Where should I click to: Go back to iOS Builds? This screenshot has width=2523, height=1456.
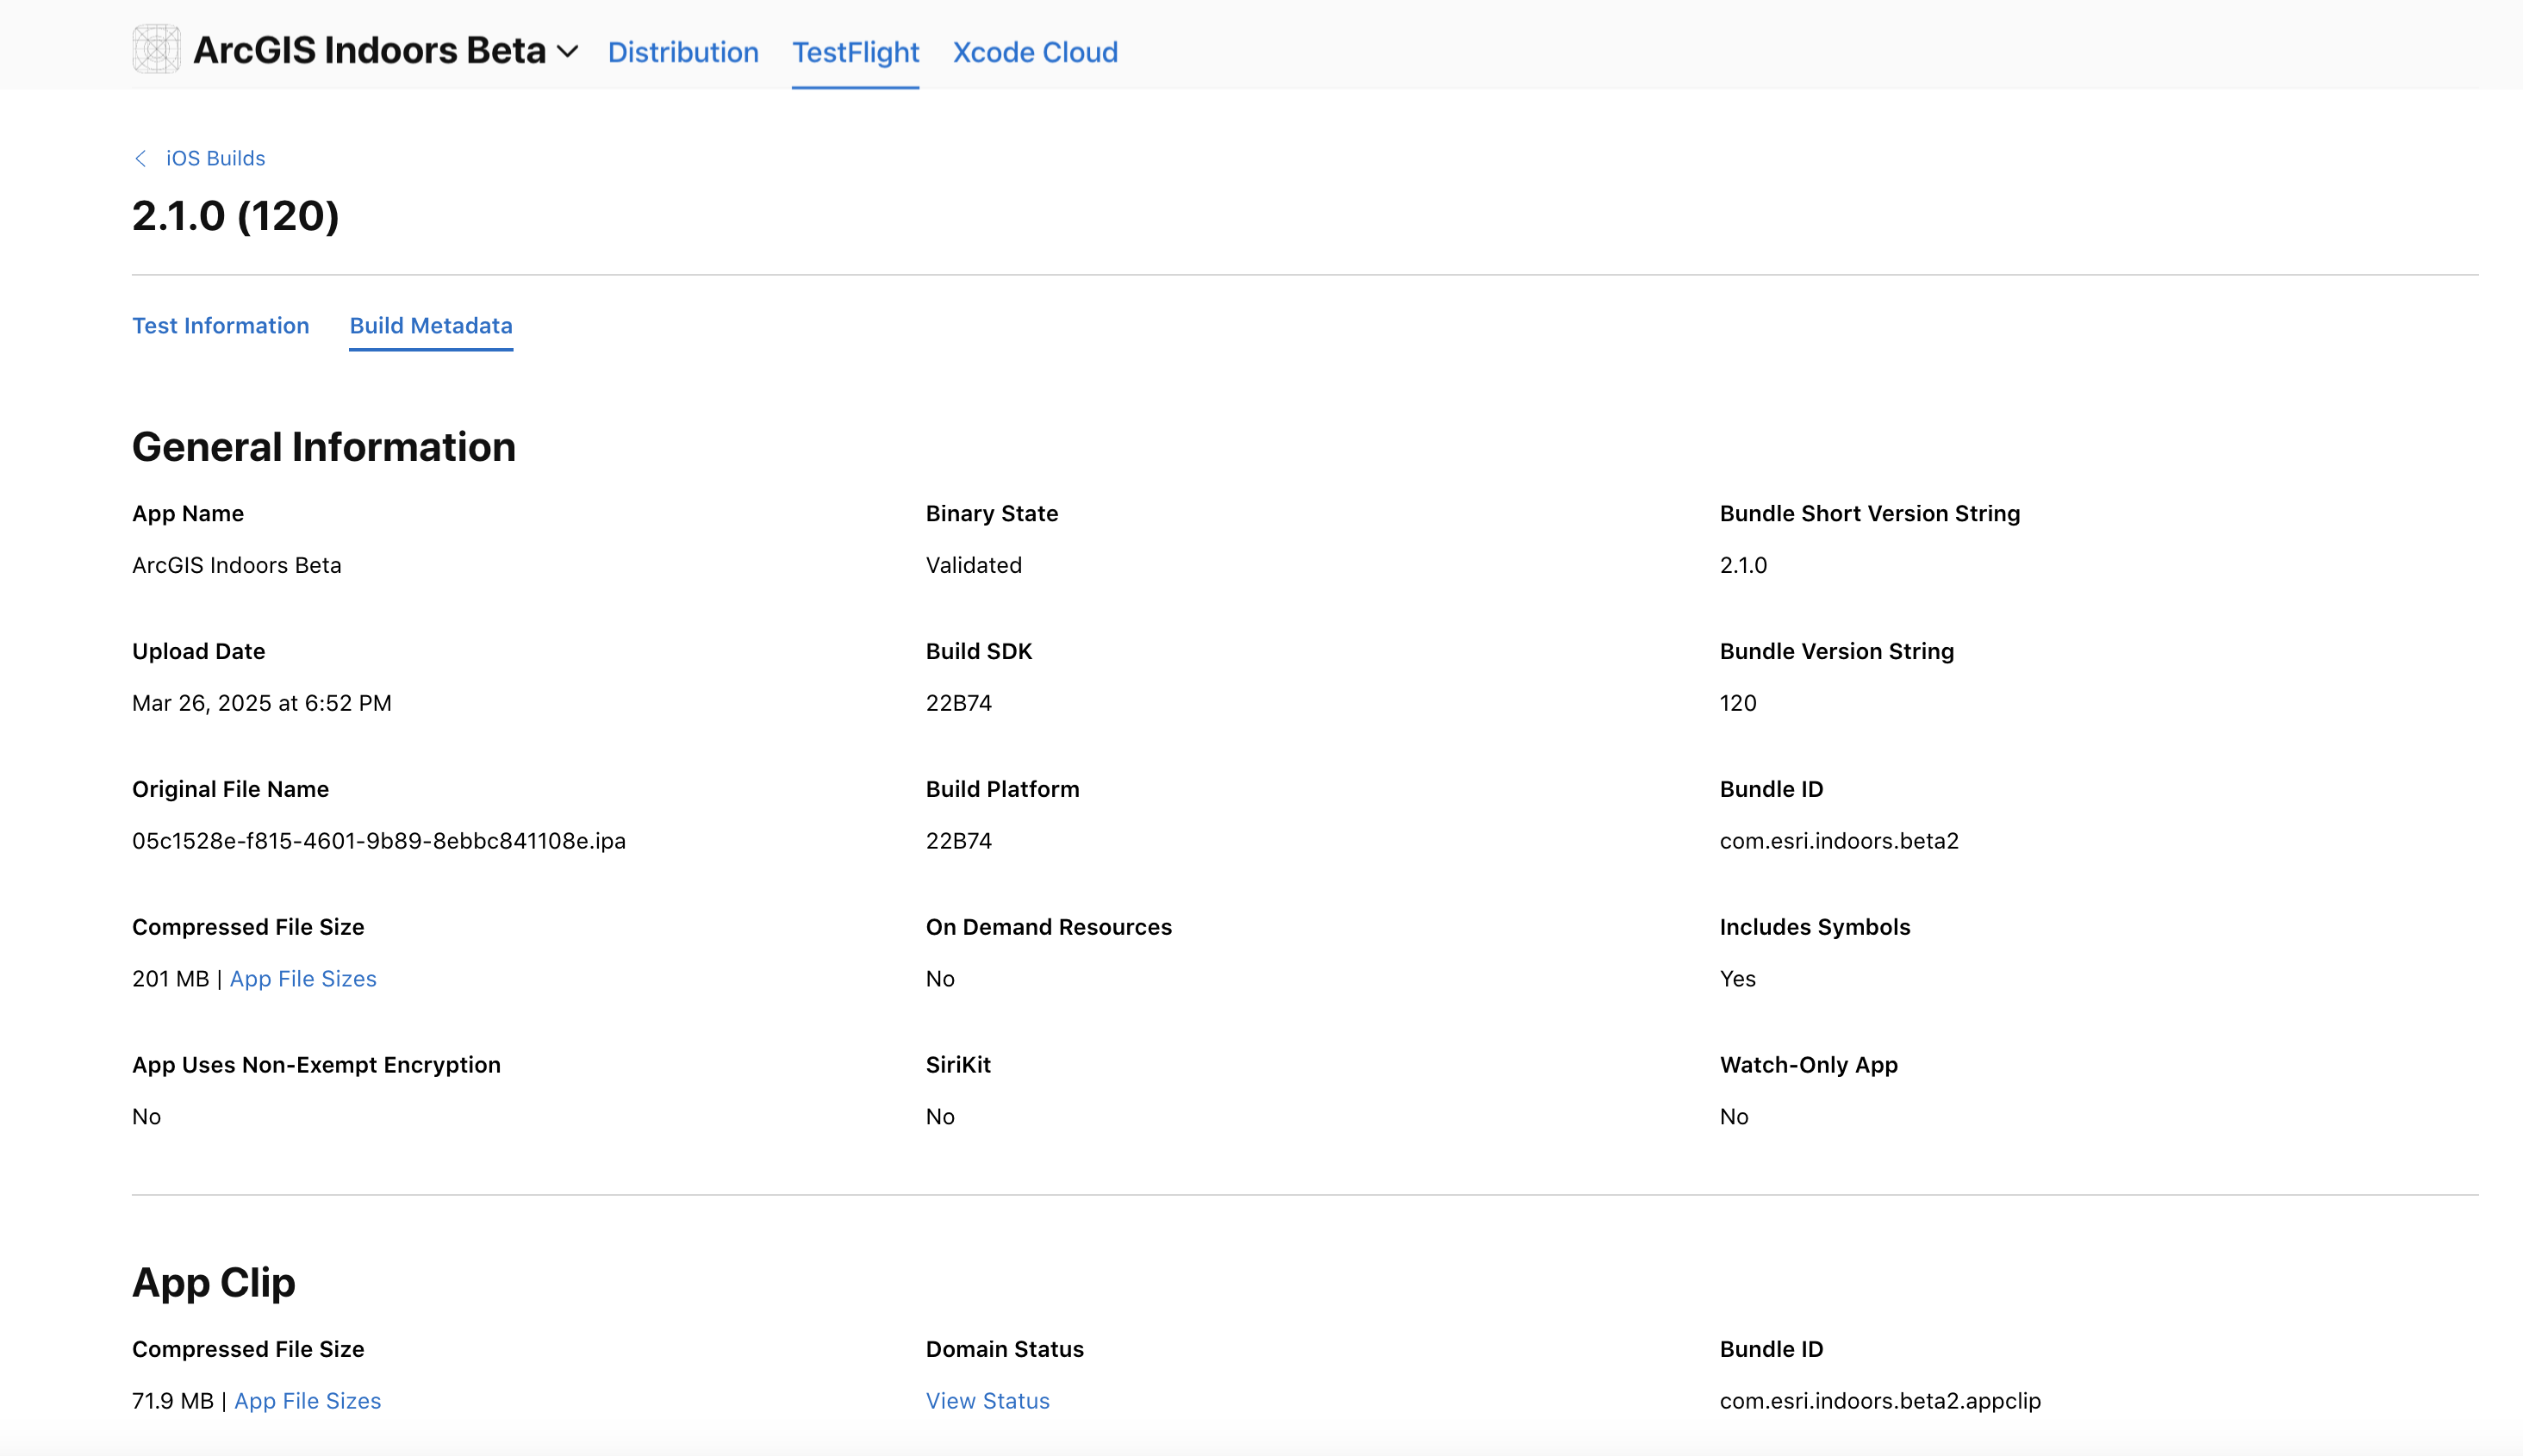click(x=215, y=158)
